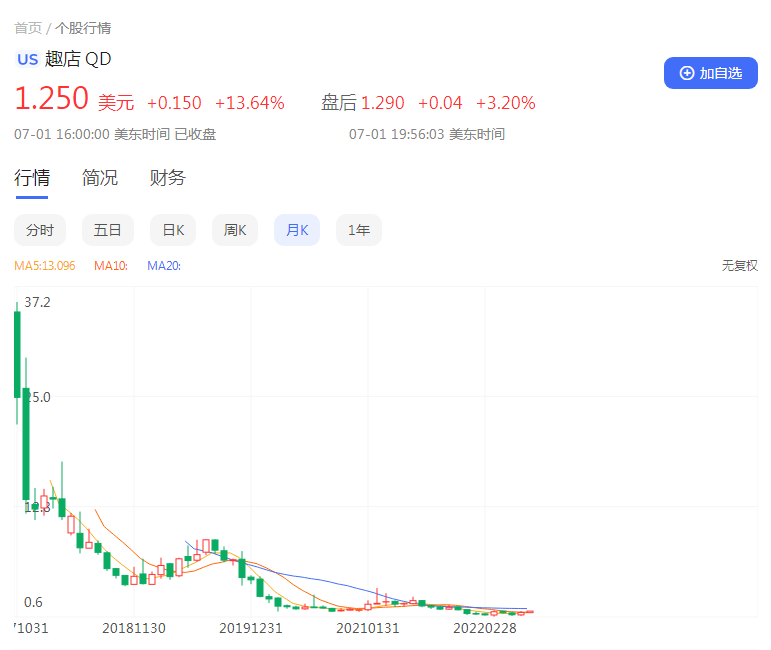Select the 日K chart period
Image resolution: width=771 pixels, height=650 pixels.
tap(173, 230)
